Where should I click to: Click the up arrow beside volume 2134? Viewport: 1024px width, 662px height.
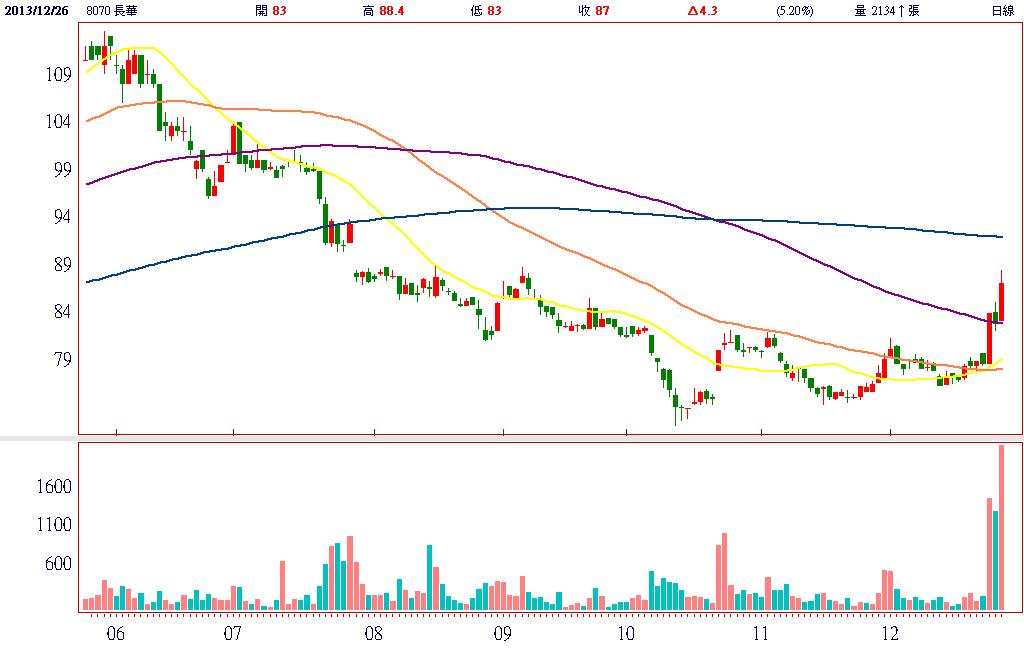coord(901,11)
